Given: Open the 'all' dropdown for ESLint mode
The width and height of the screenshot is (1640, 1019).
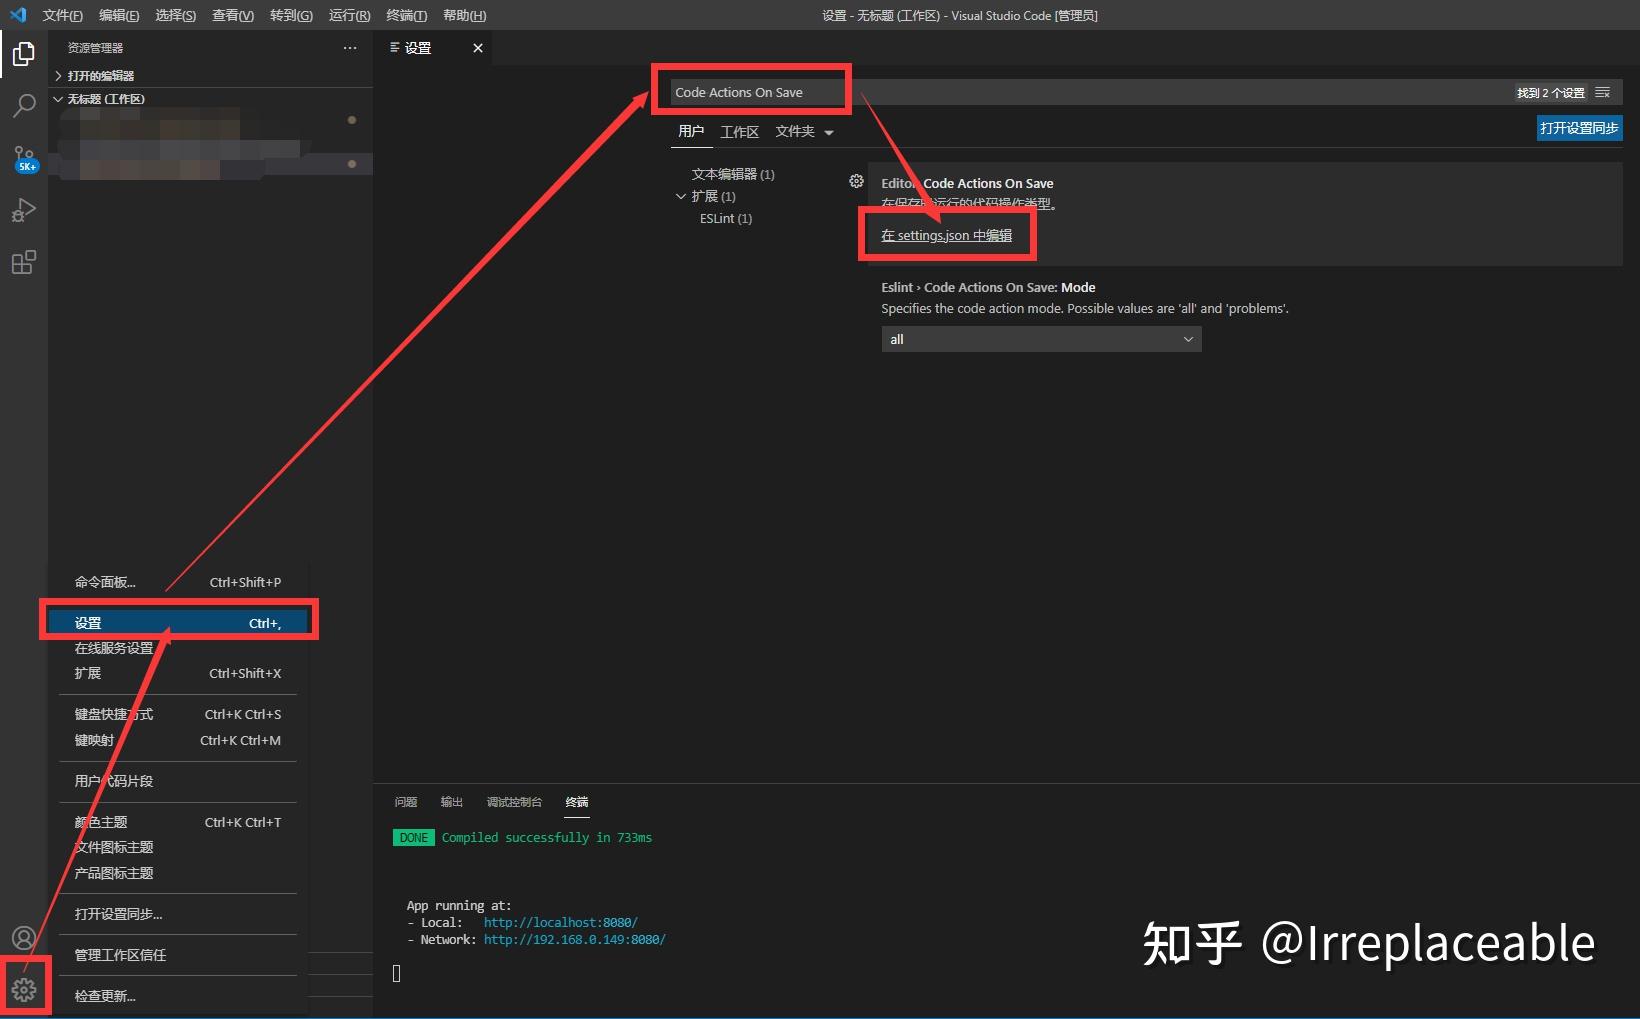Looking at the screenshot, I should point(1040,339).
